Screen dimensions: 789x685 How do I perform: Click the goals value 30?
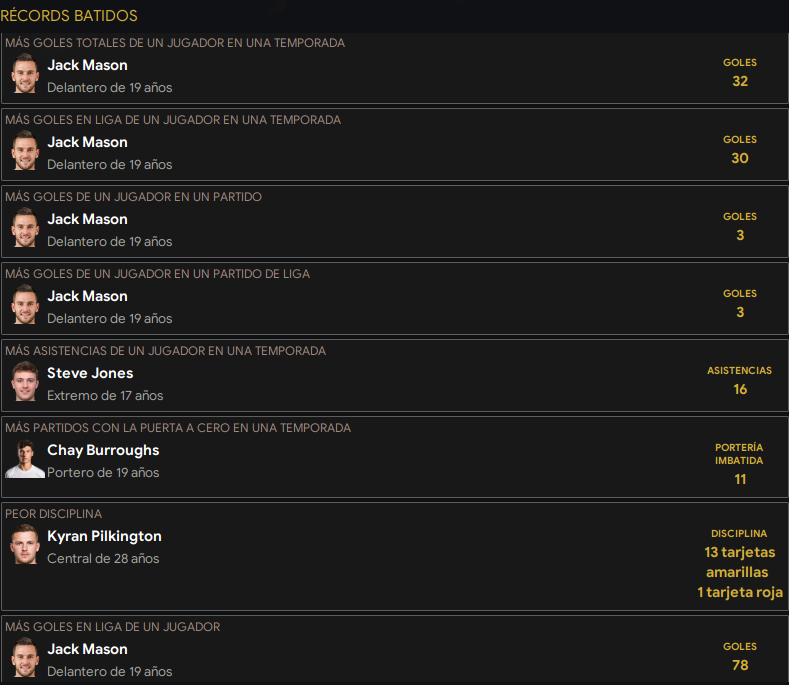pyautogui.click(x=740, y=158)
